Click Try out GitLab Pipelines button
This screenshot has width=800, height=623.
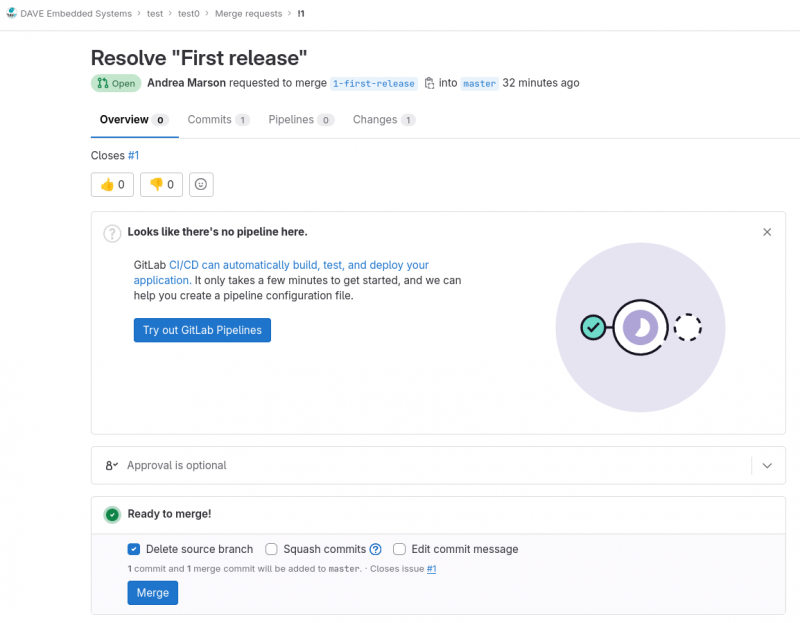click(202, 330)
